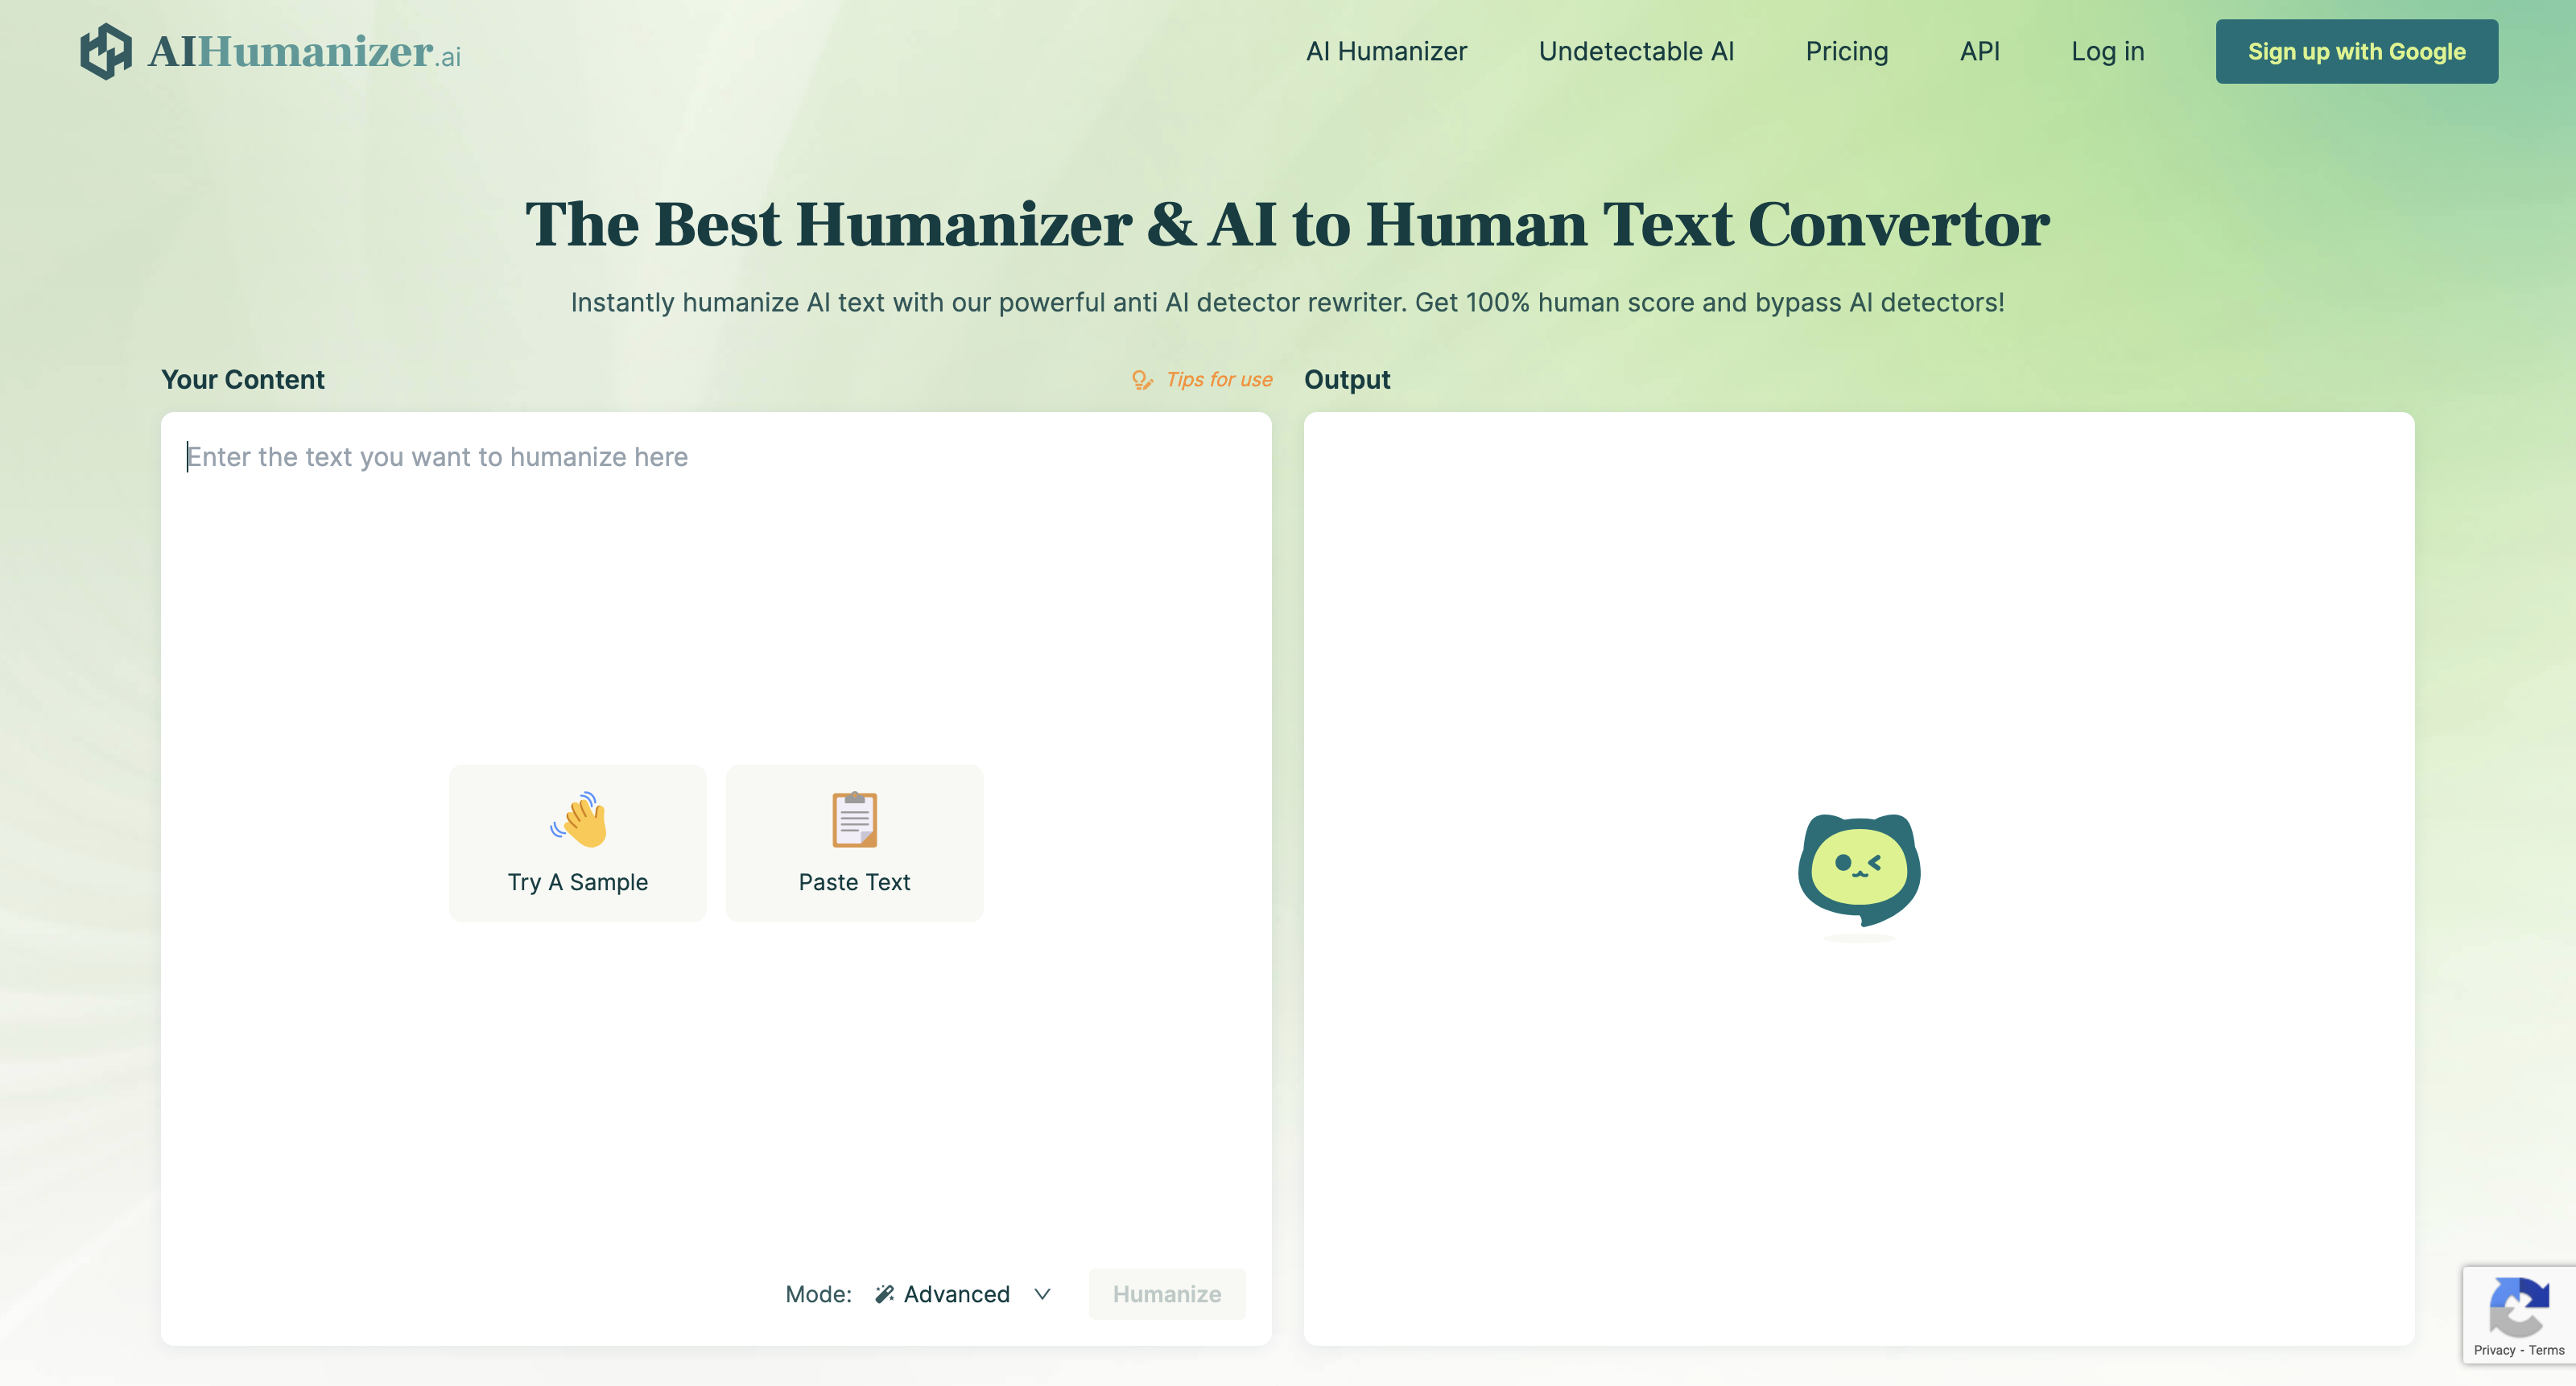Click the Tips for use lightbulb icon
Viewport: 2576px width, 1386px height.
point(1142,380)
